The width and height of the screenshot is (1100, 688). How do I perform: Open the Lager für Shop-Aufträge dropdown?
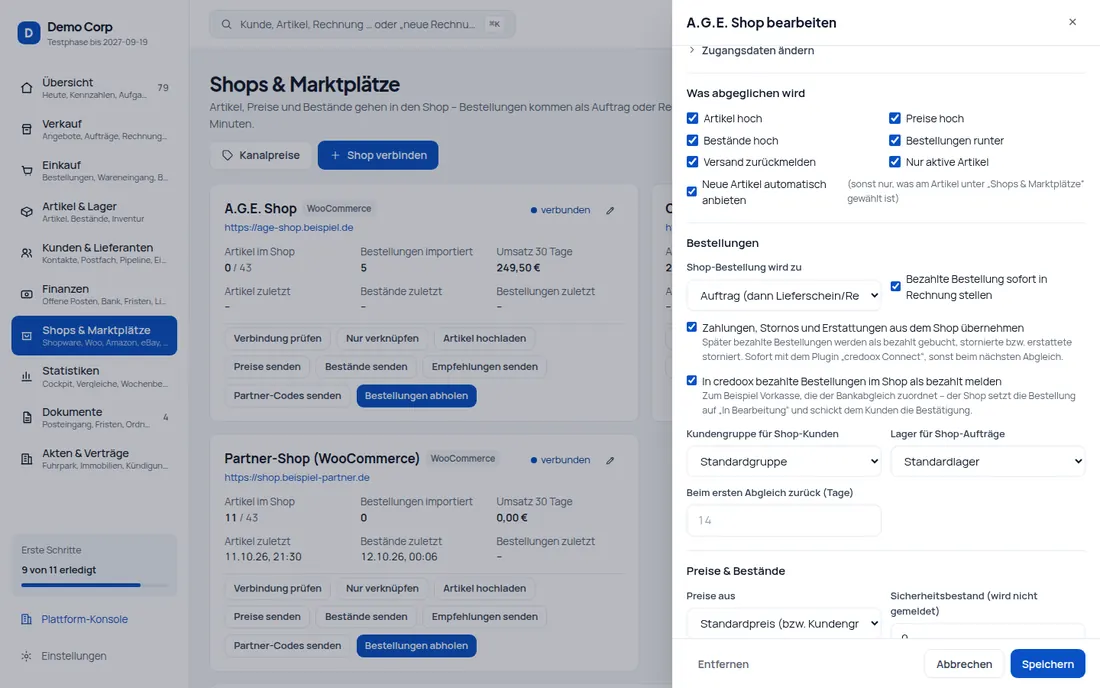(988, 461)
